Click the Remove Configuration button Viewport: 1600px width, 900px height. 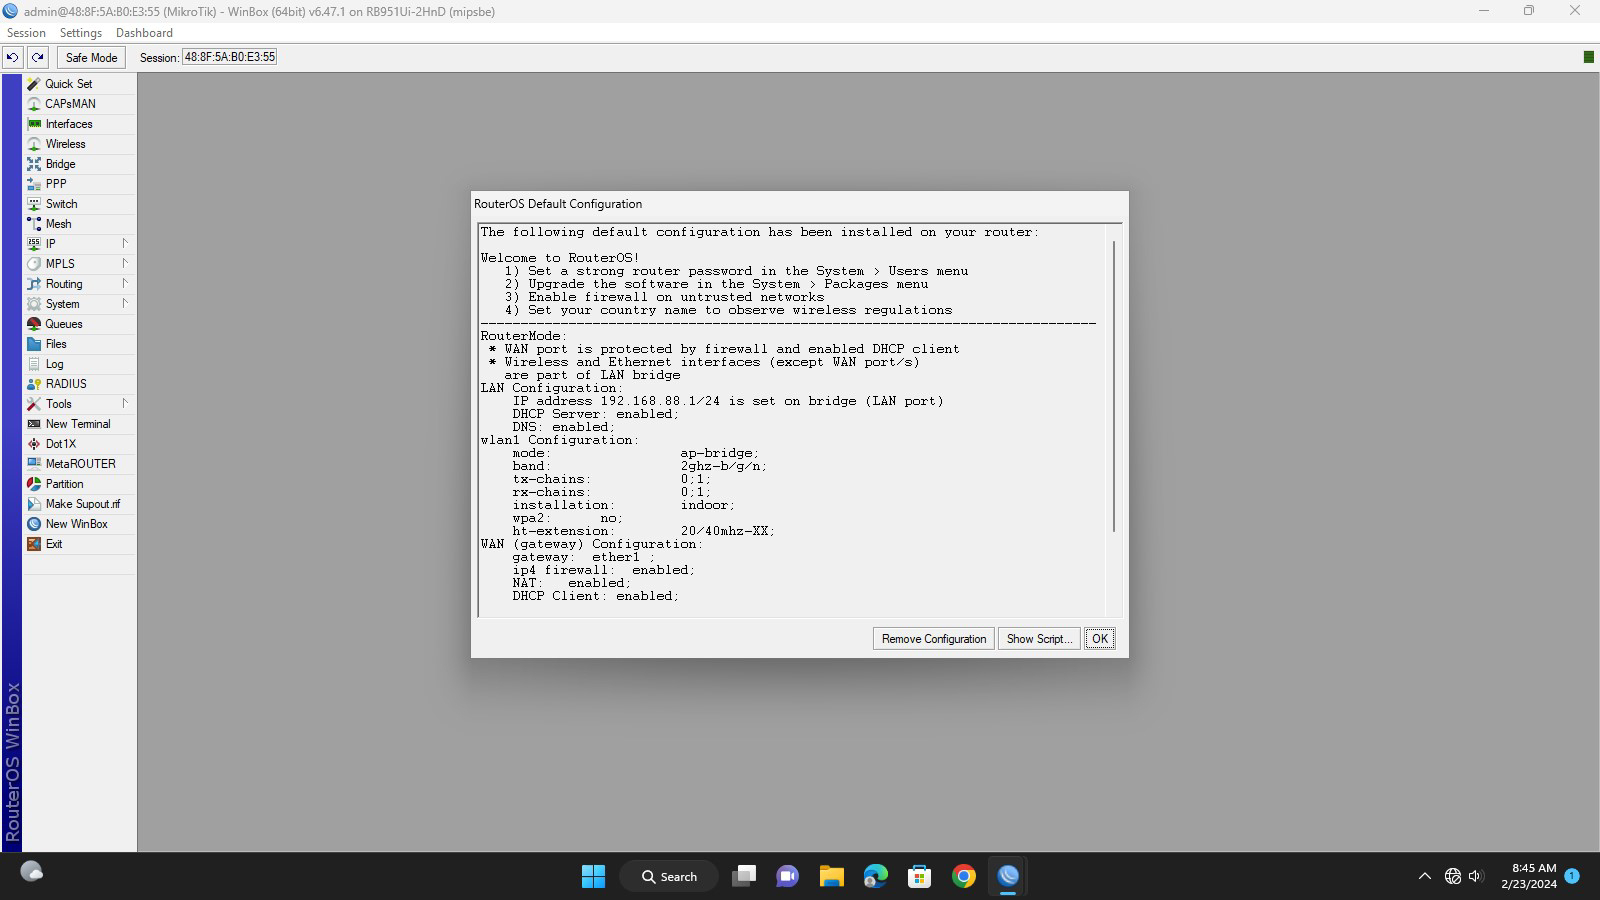(934, 639)
